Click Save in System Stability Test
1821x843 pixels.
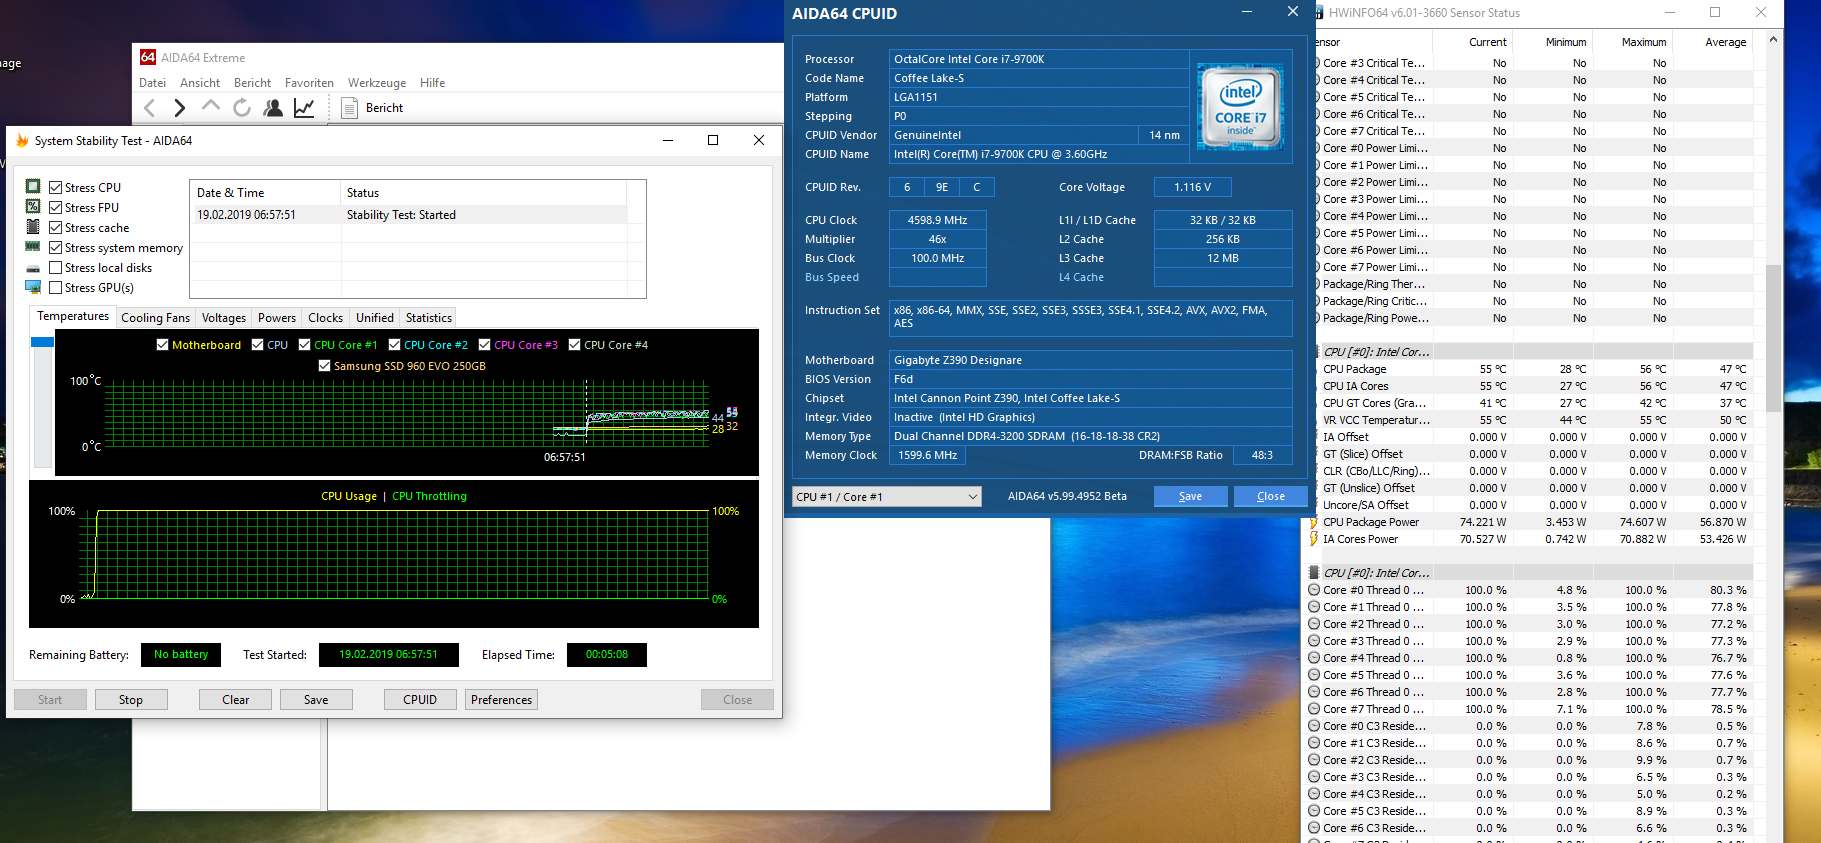(316, 700)
